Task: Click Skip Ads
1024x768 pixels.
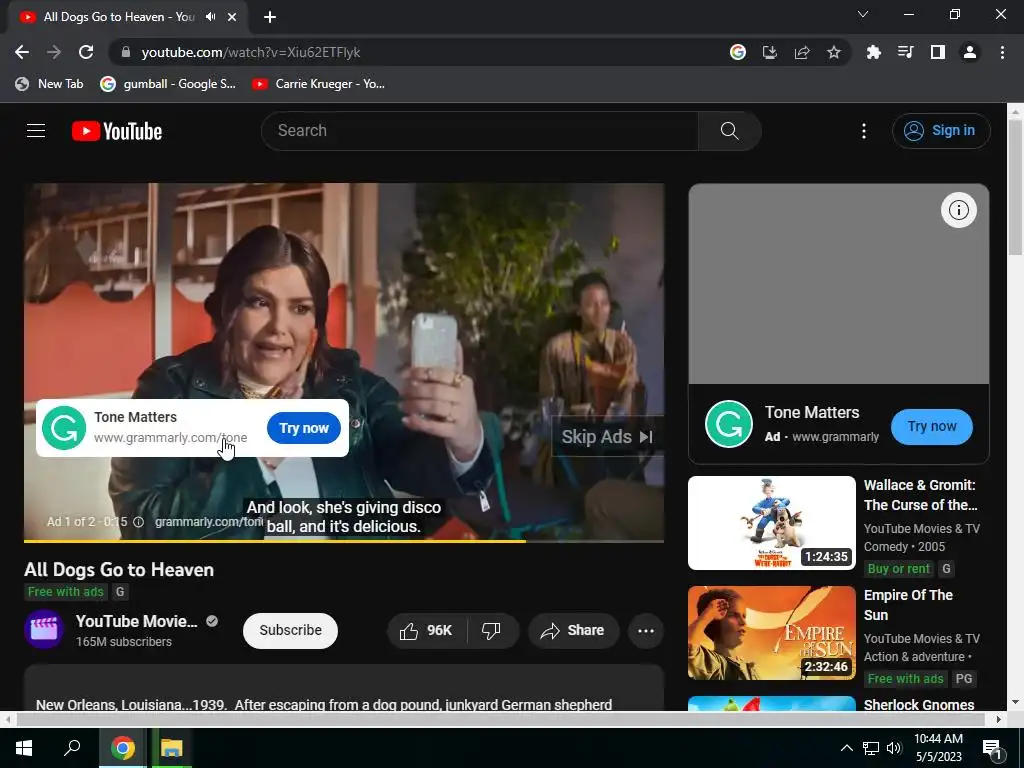Action: coord(607,436)
